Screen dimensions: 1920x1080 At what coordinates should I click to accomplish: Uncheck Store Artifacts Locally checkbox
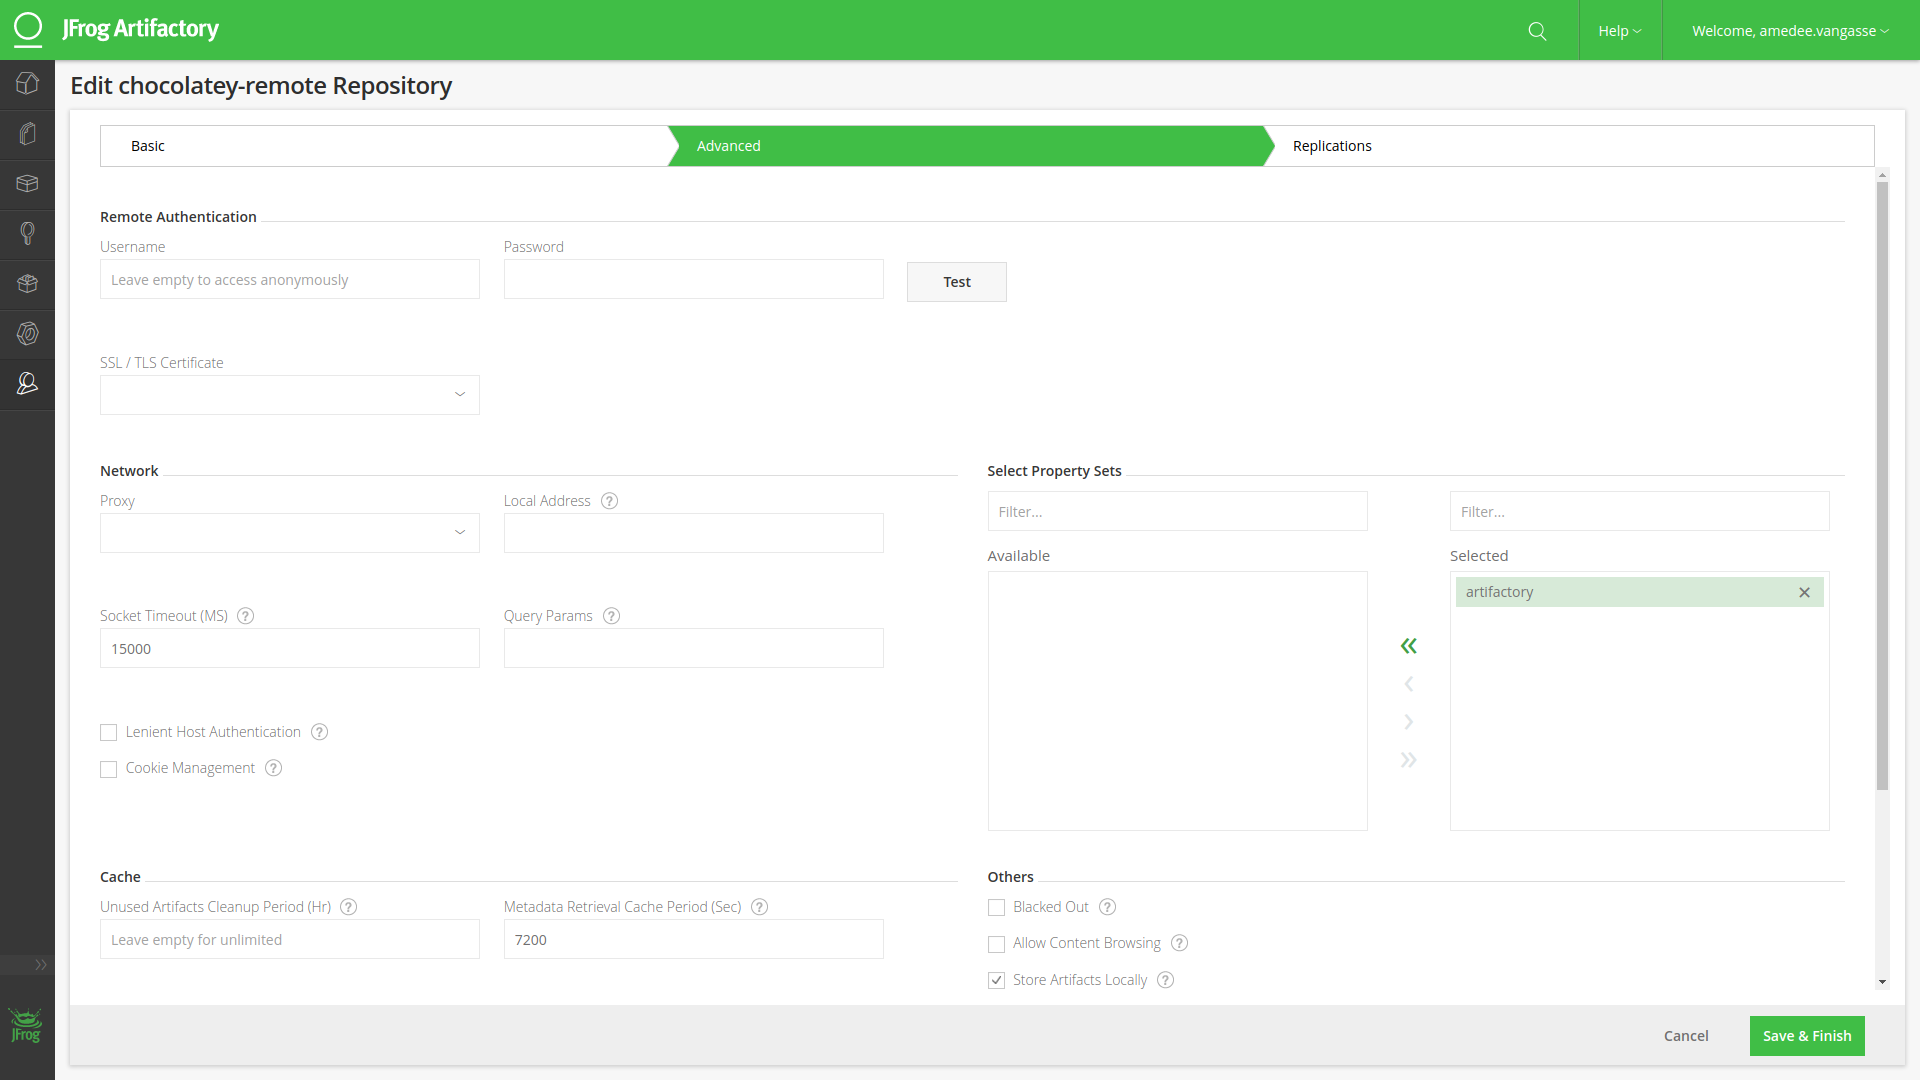coord(996,981)
